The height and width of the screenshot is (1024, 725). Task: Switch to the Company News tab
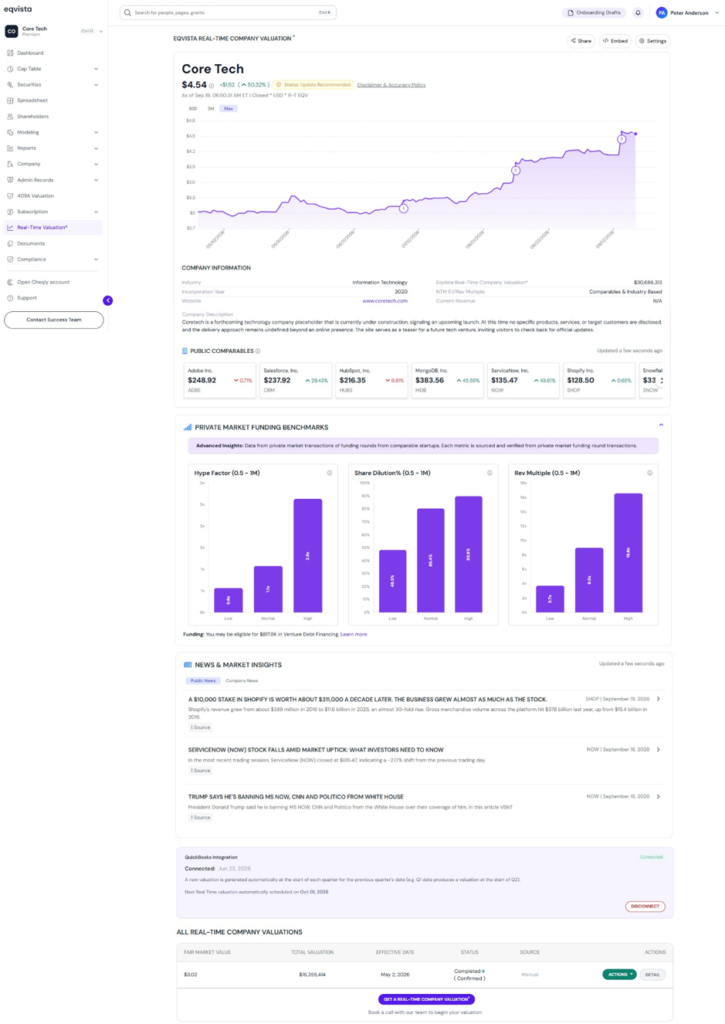point(242,680)
